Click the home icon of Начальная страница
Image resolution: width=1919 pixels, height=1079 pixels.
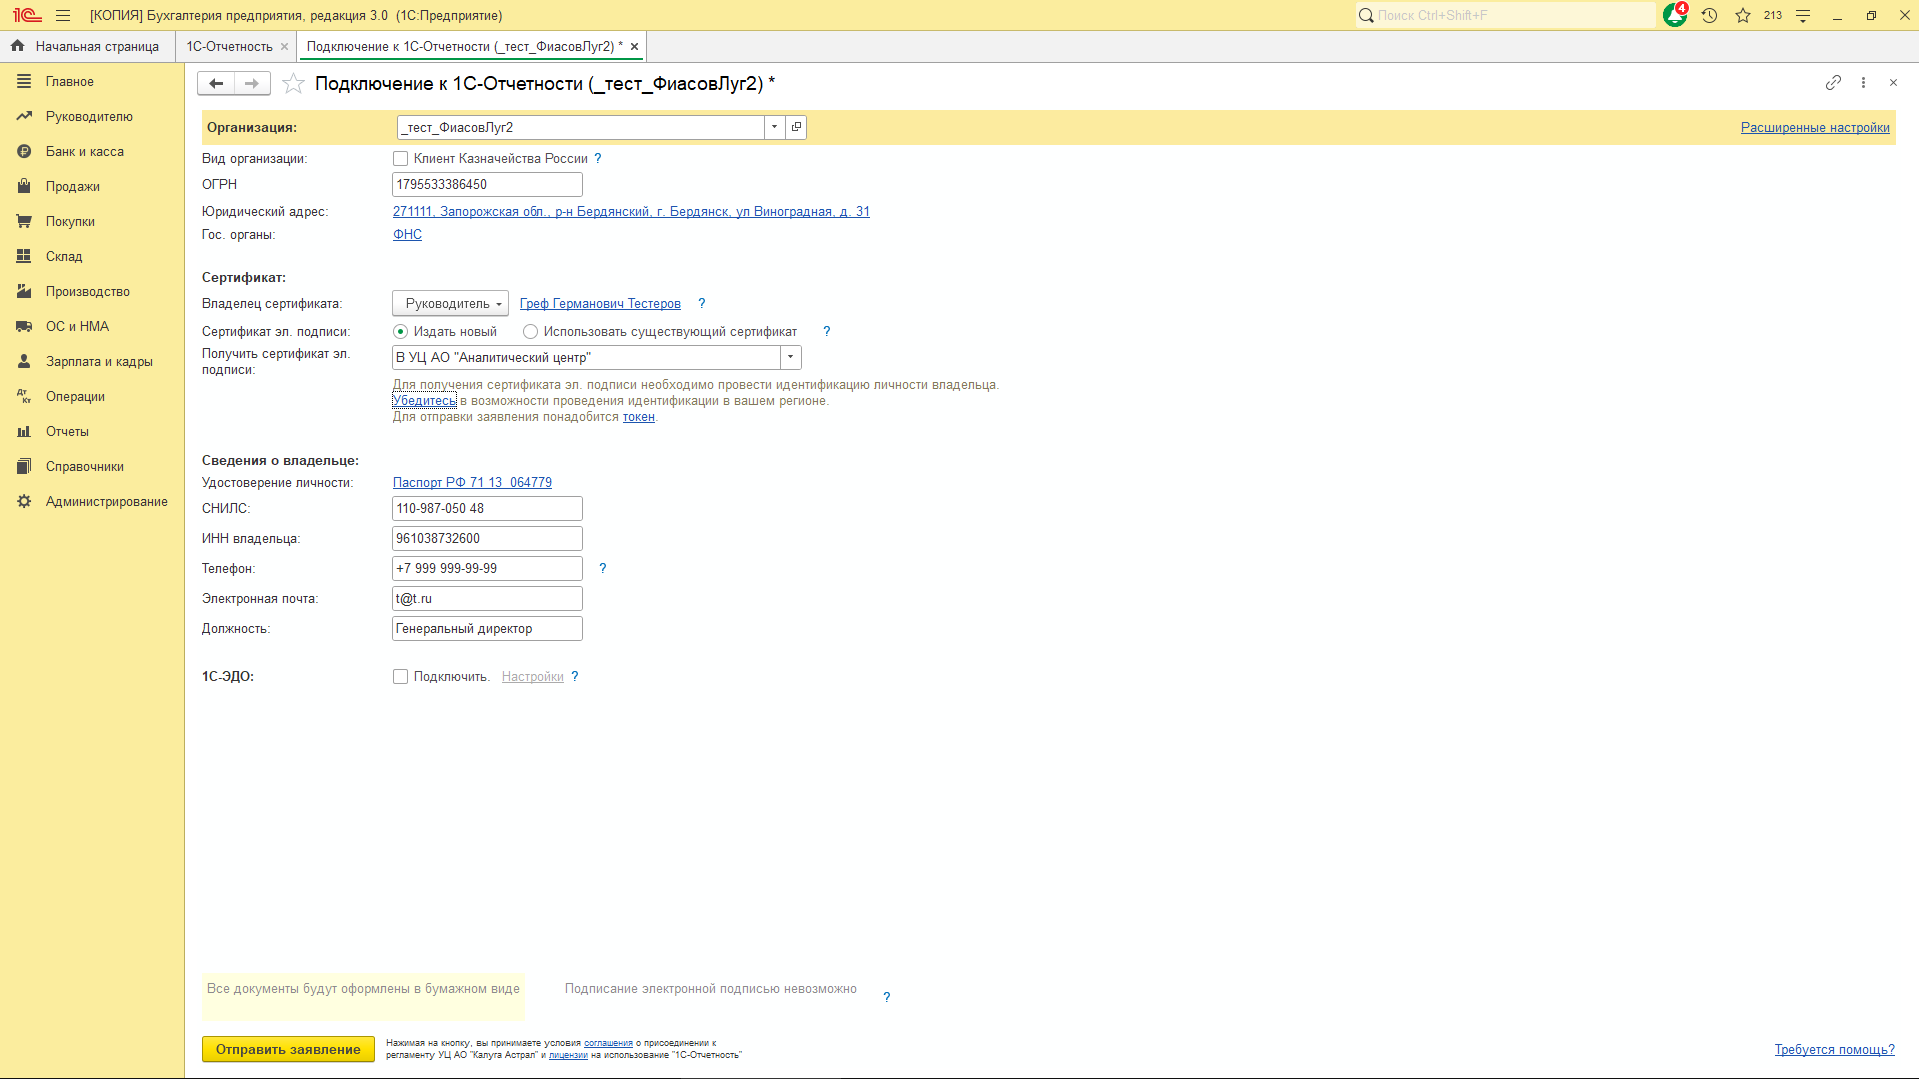click(x=17, y=46)
